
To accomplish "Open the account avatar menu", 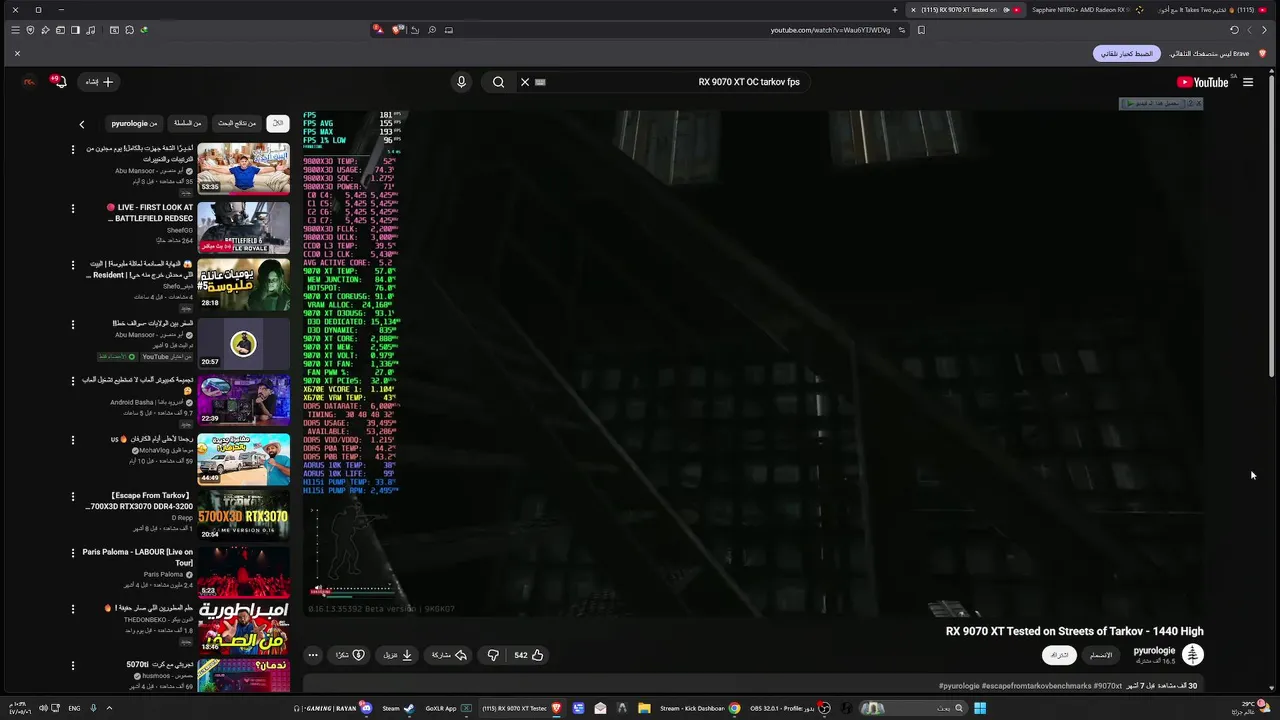I will (29, 81).
